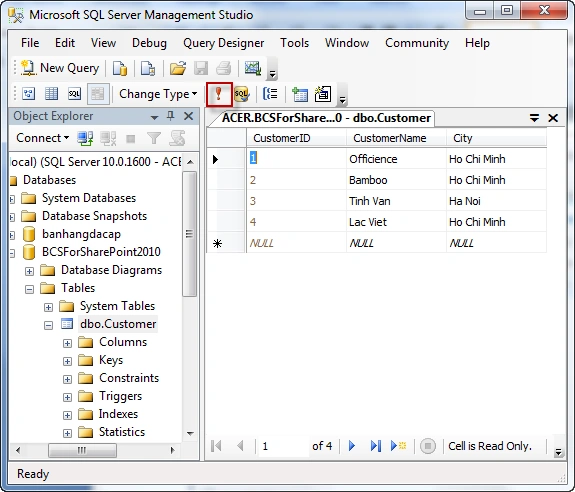Show the Criteria pane
This screenshot has width=575, height=492.
click(x=51, y=94)
